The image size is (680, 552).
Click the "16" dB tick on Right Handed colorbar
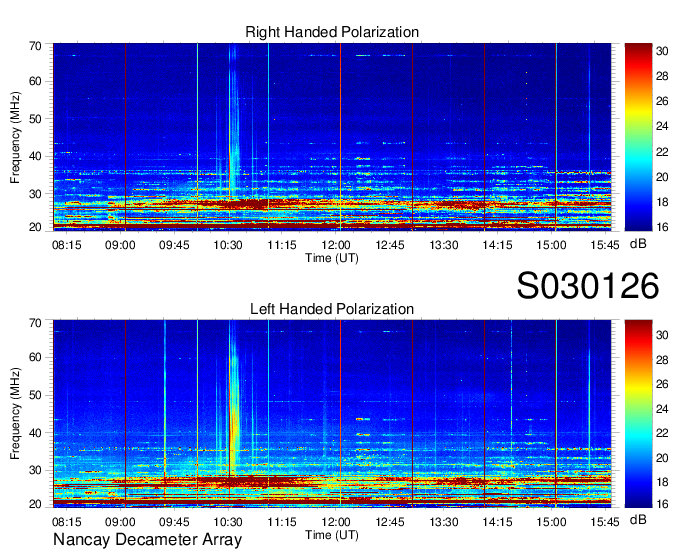tap(662, 227)
